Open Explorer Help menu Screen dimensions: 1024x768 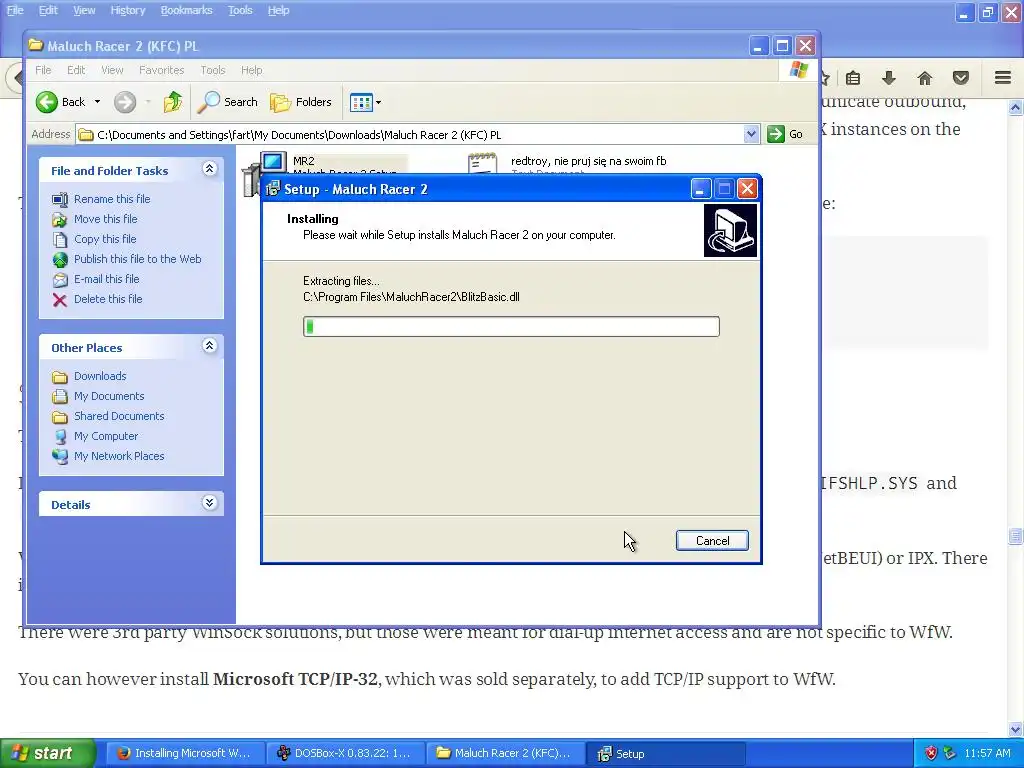click(x=251, y=70)
